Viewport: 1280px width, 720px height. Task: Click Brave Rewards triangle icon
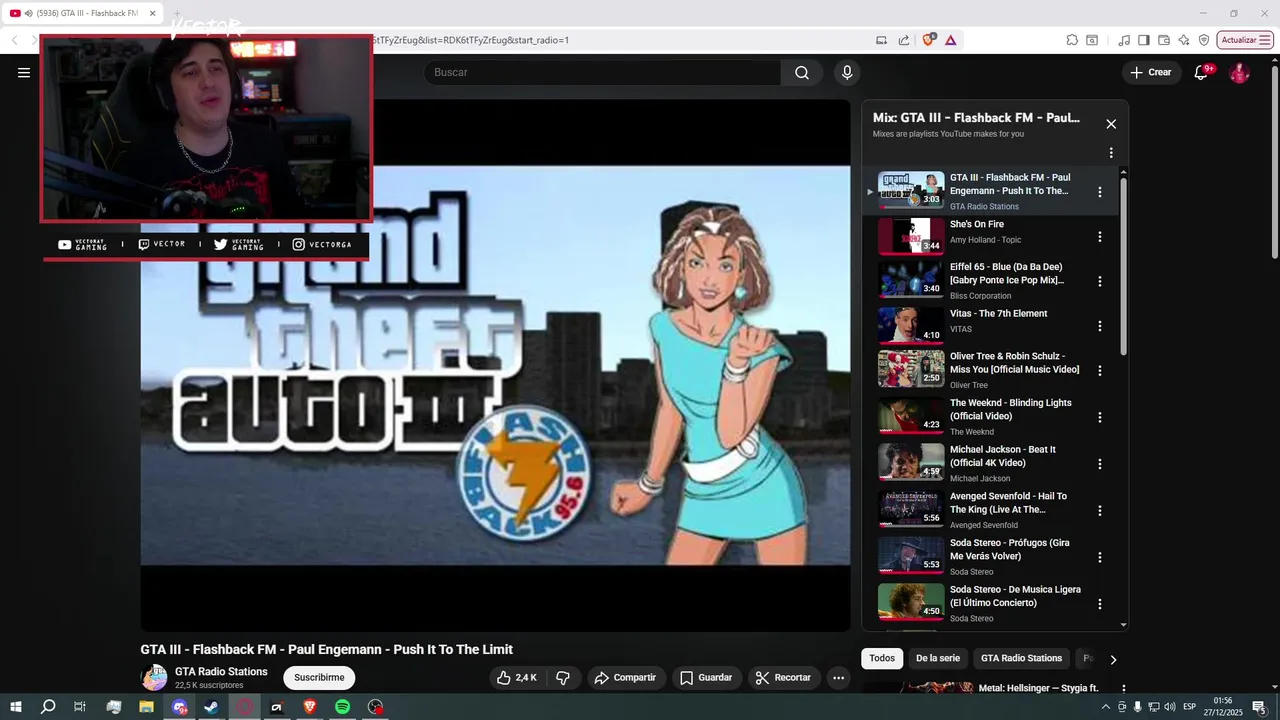(x=950, y=40)
